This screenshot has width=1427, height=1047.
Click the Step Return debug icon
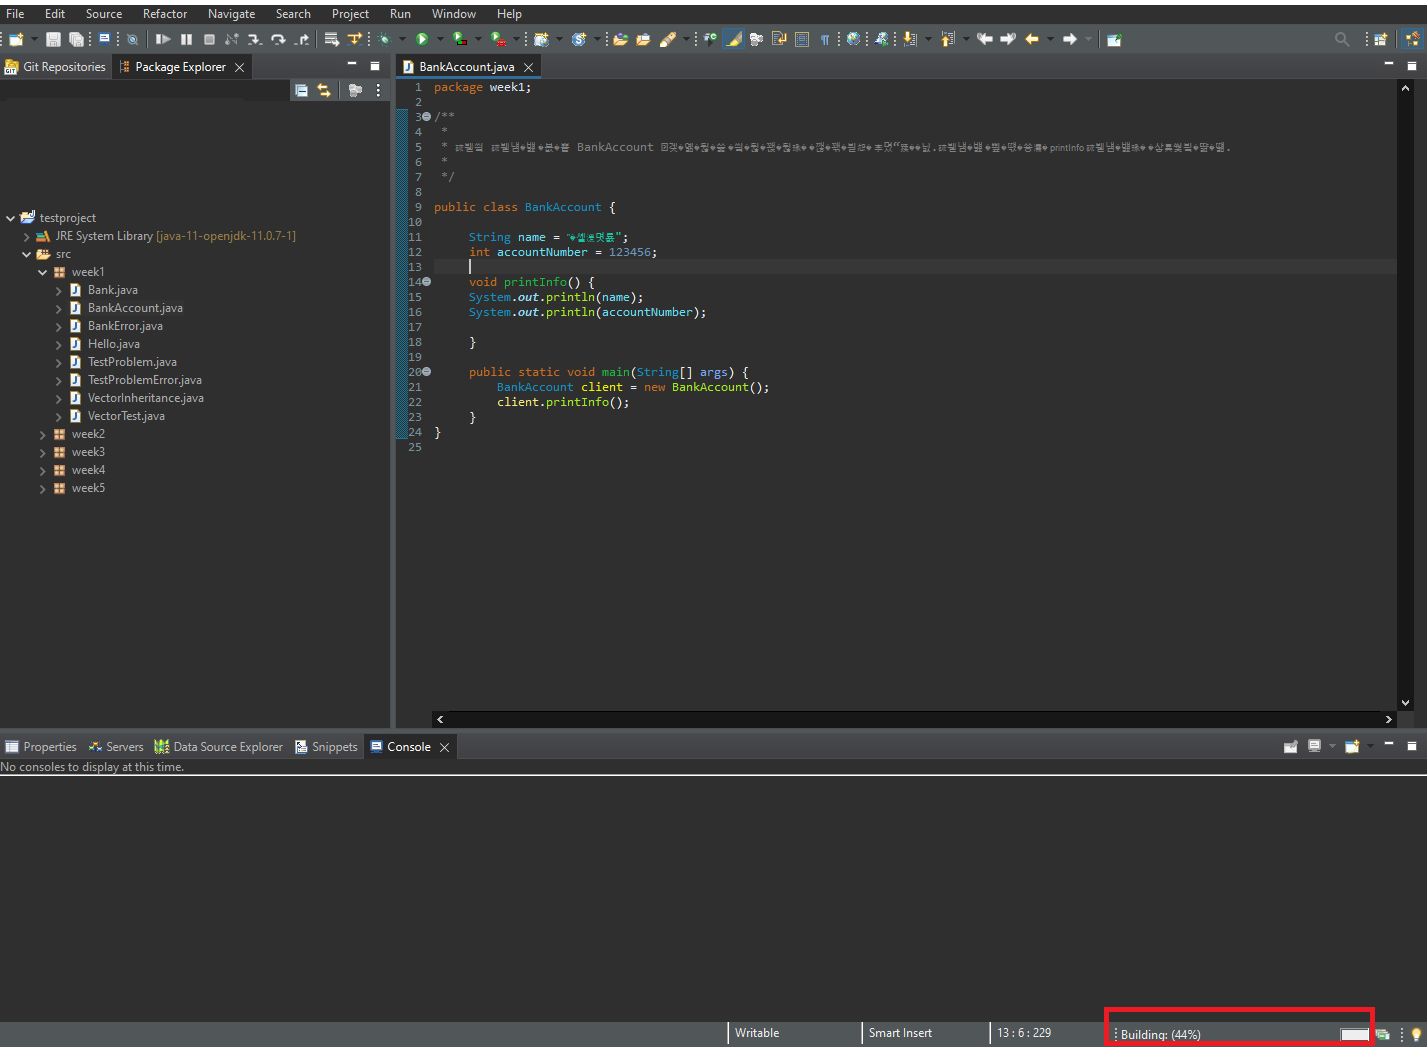click(302, 39)
